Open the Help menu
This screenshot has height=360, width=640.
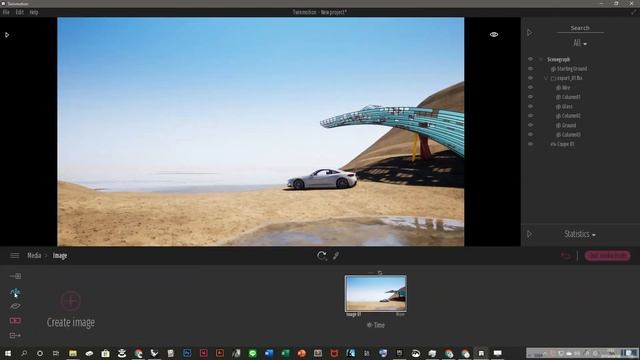34,12
